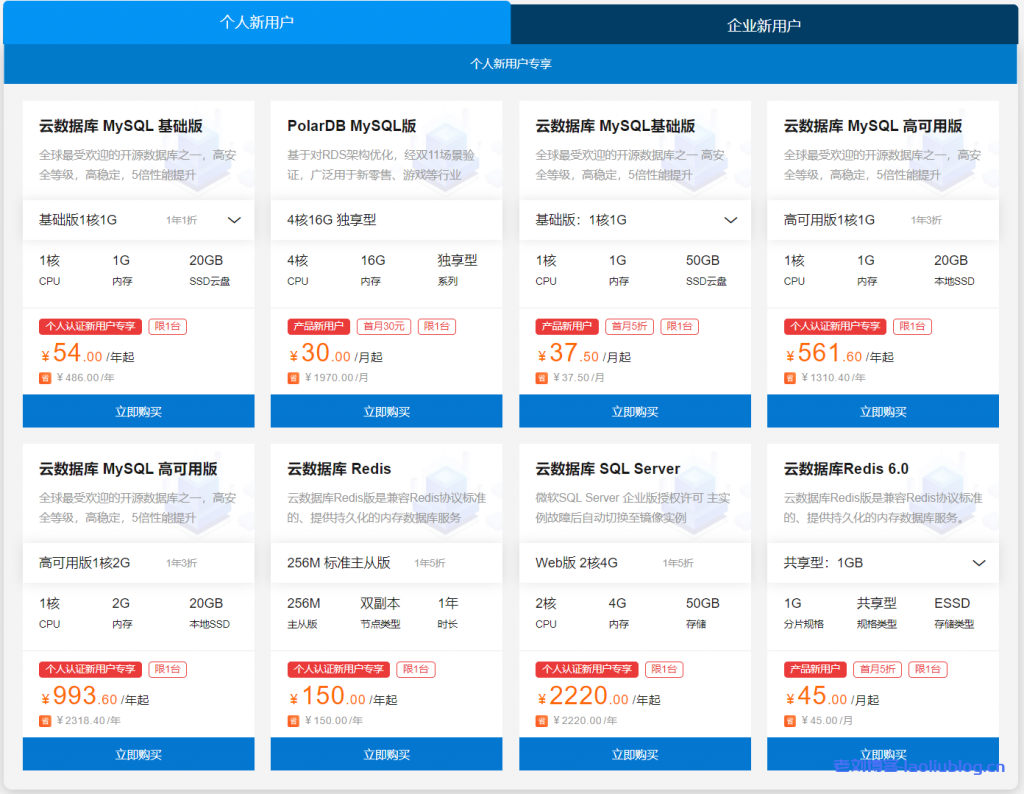Select the 个人新用户 tab
This screenshot has width=1024, height=794.
point(256,21)
